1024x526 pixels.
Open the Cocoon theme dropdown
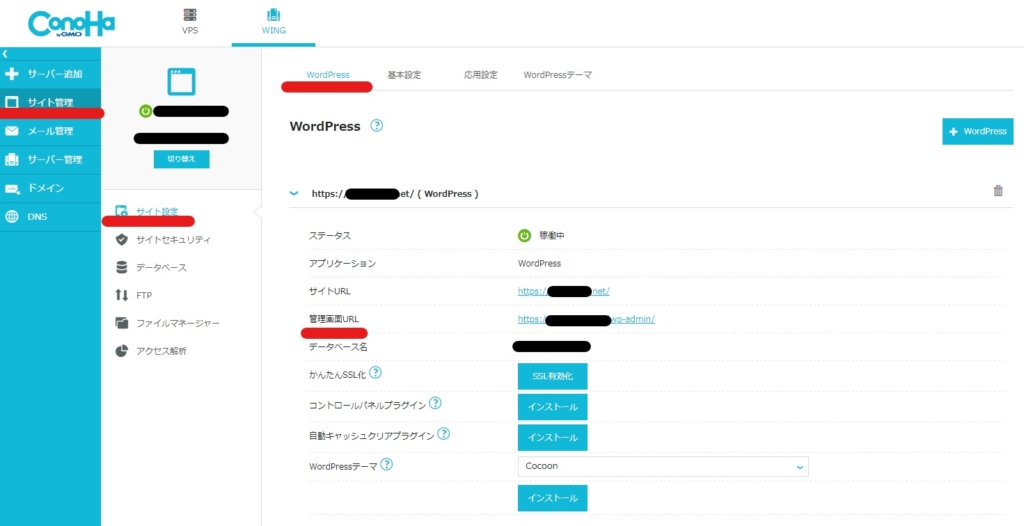pos(663,467)
